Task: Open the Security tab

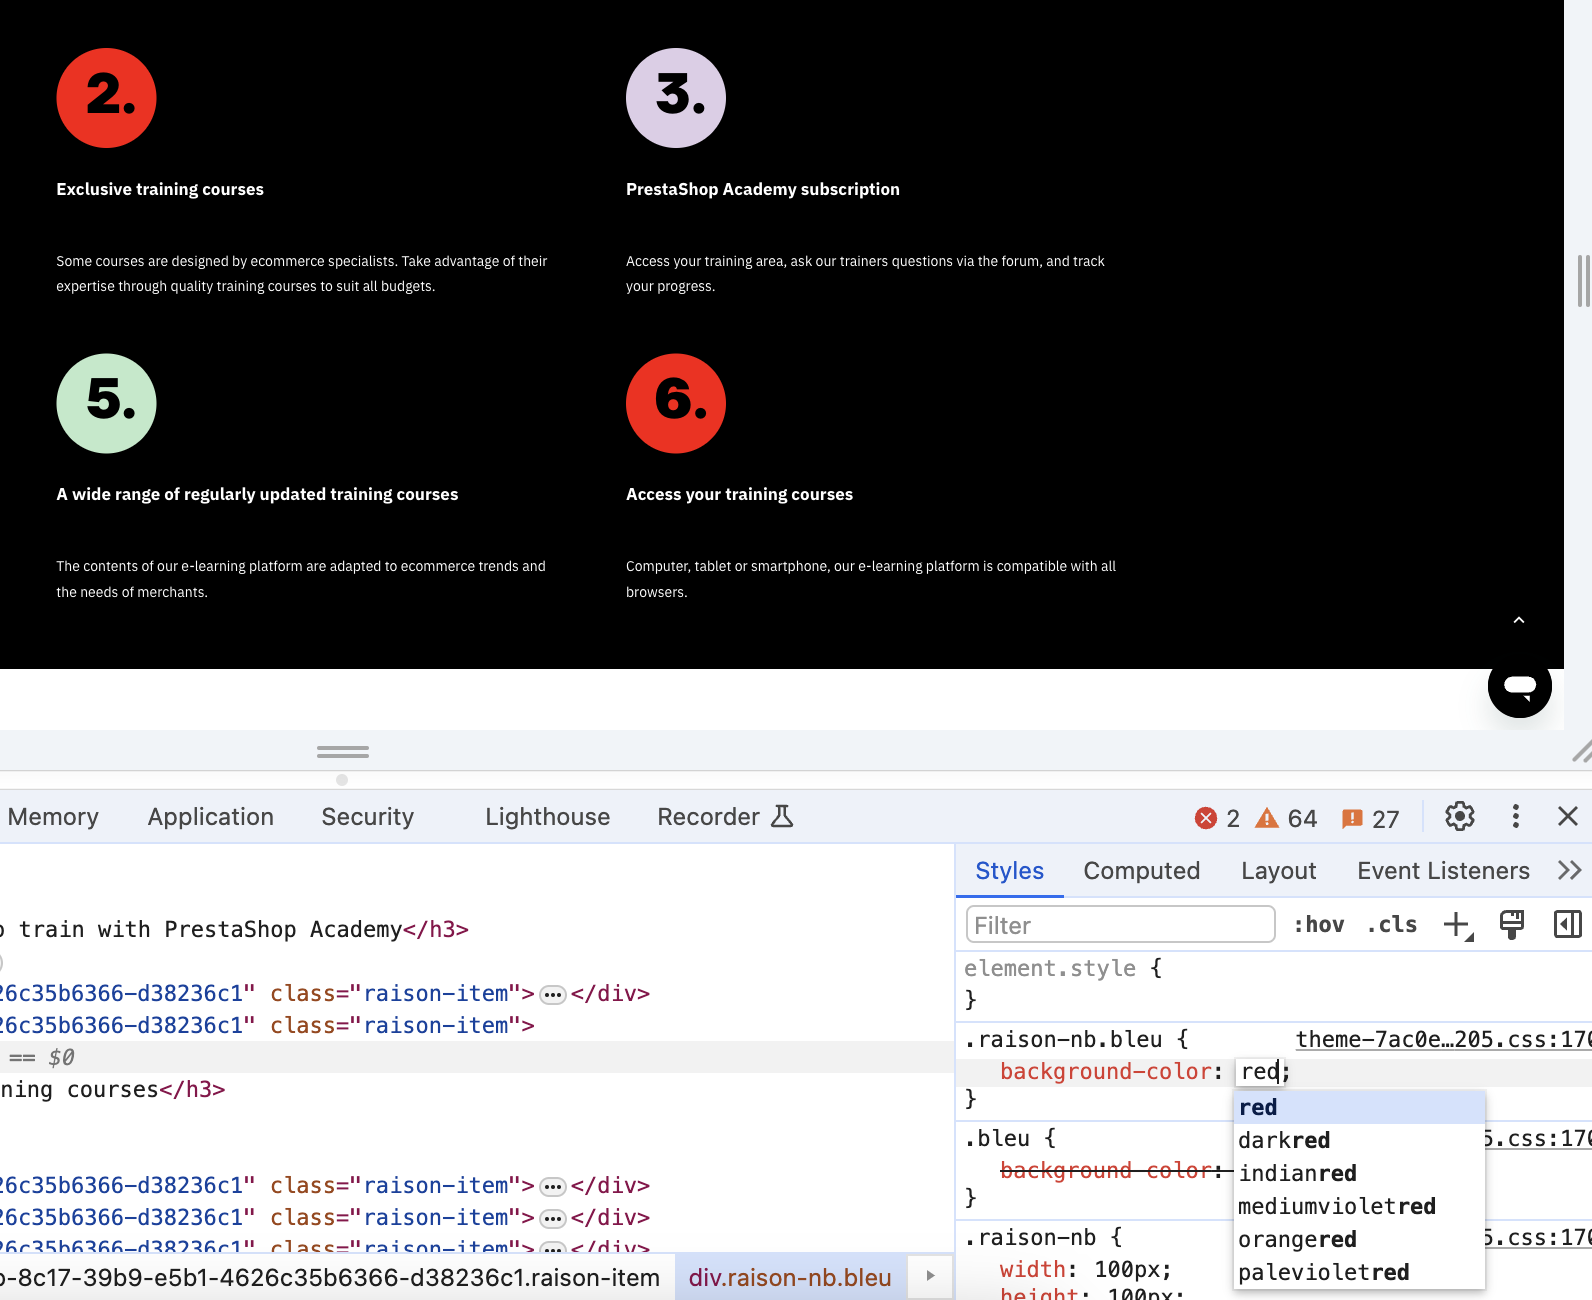Action: point(368,817)
